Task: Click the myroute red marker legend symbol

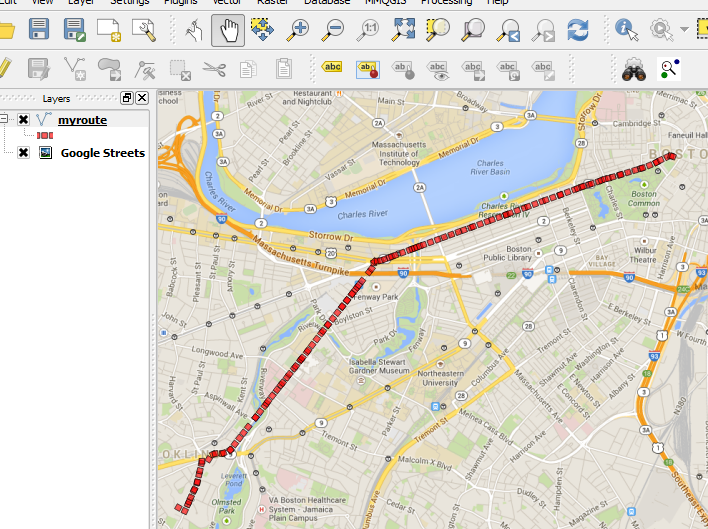Action: click(x=45, y=135)
